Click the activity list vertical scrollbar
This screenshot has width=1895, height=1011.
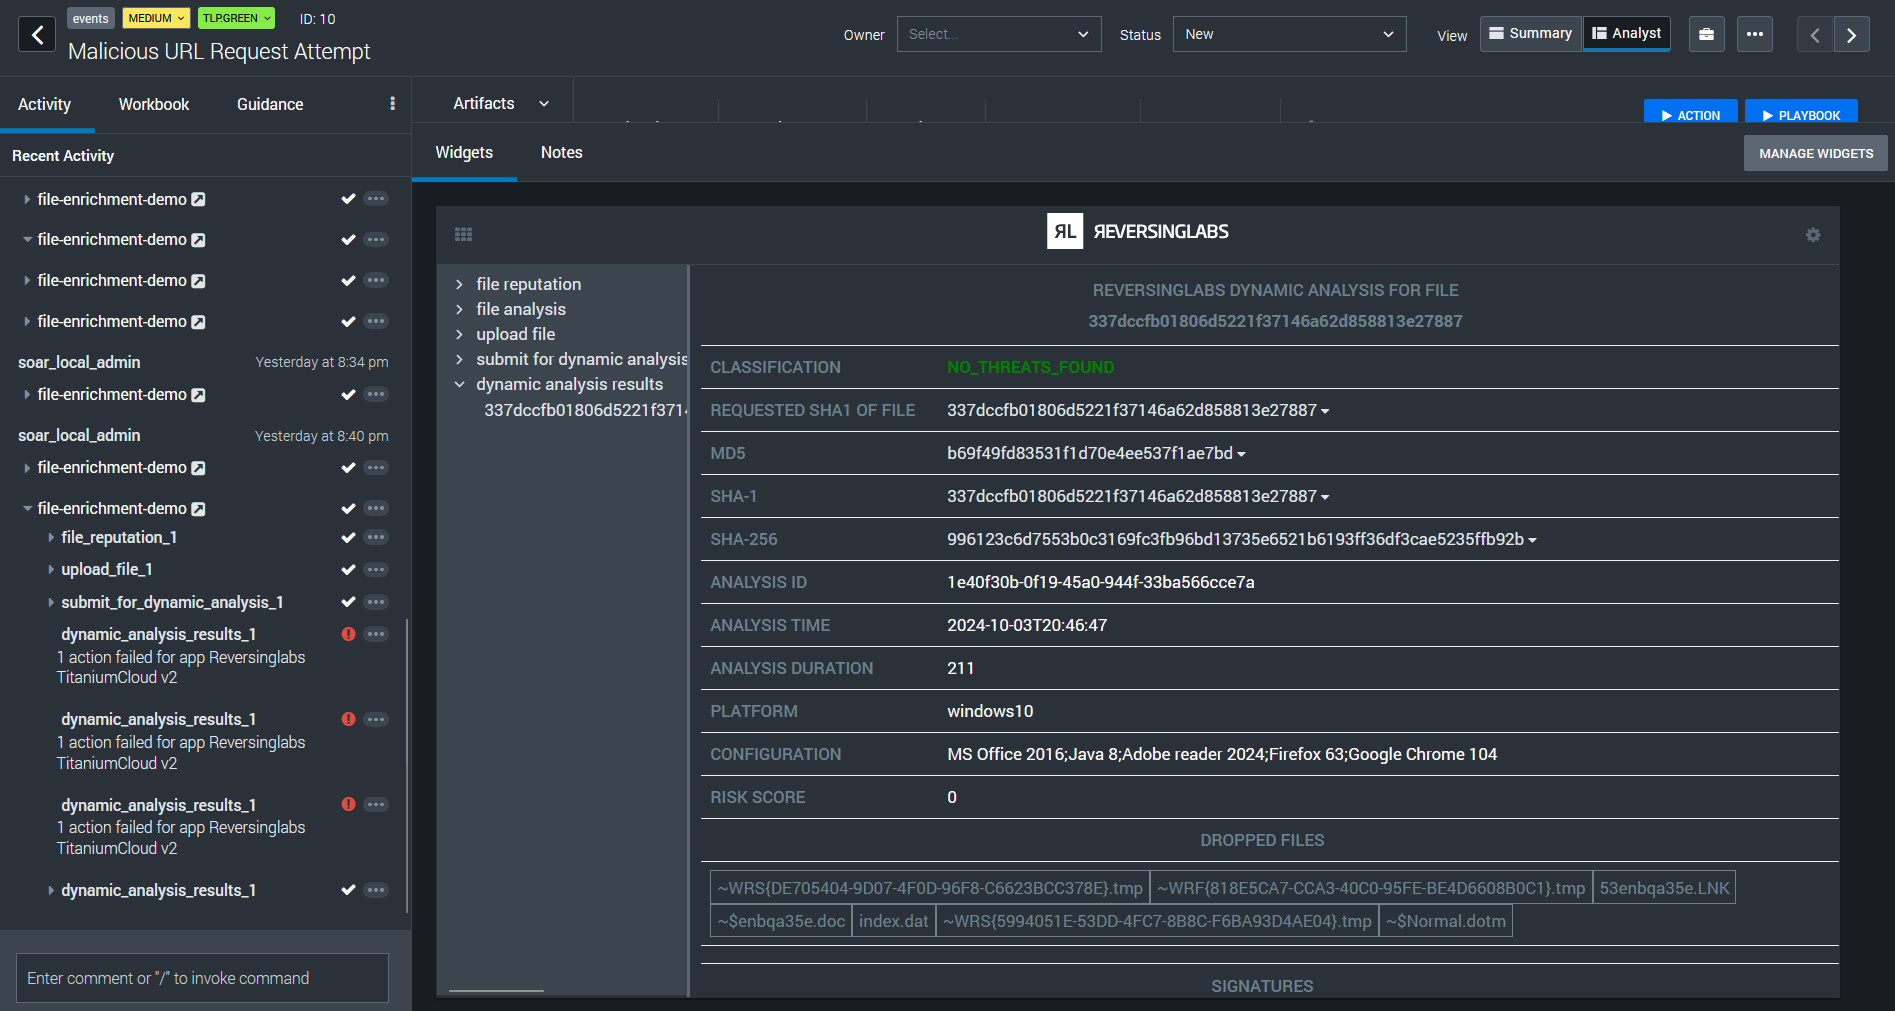point(407,765)
